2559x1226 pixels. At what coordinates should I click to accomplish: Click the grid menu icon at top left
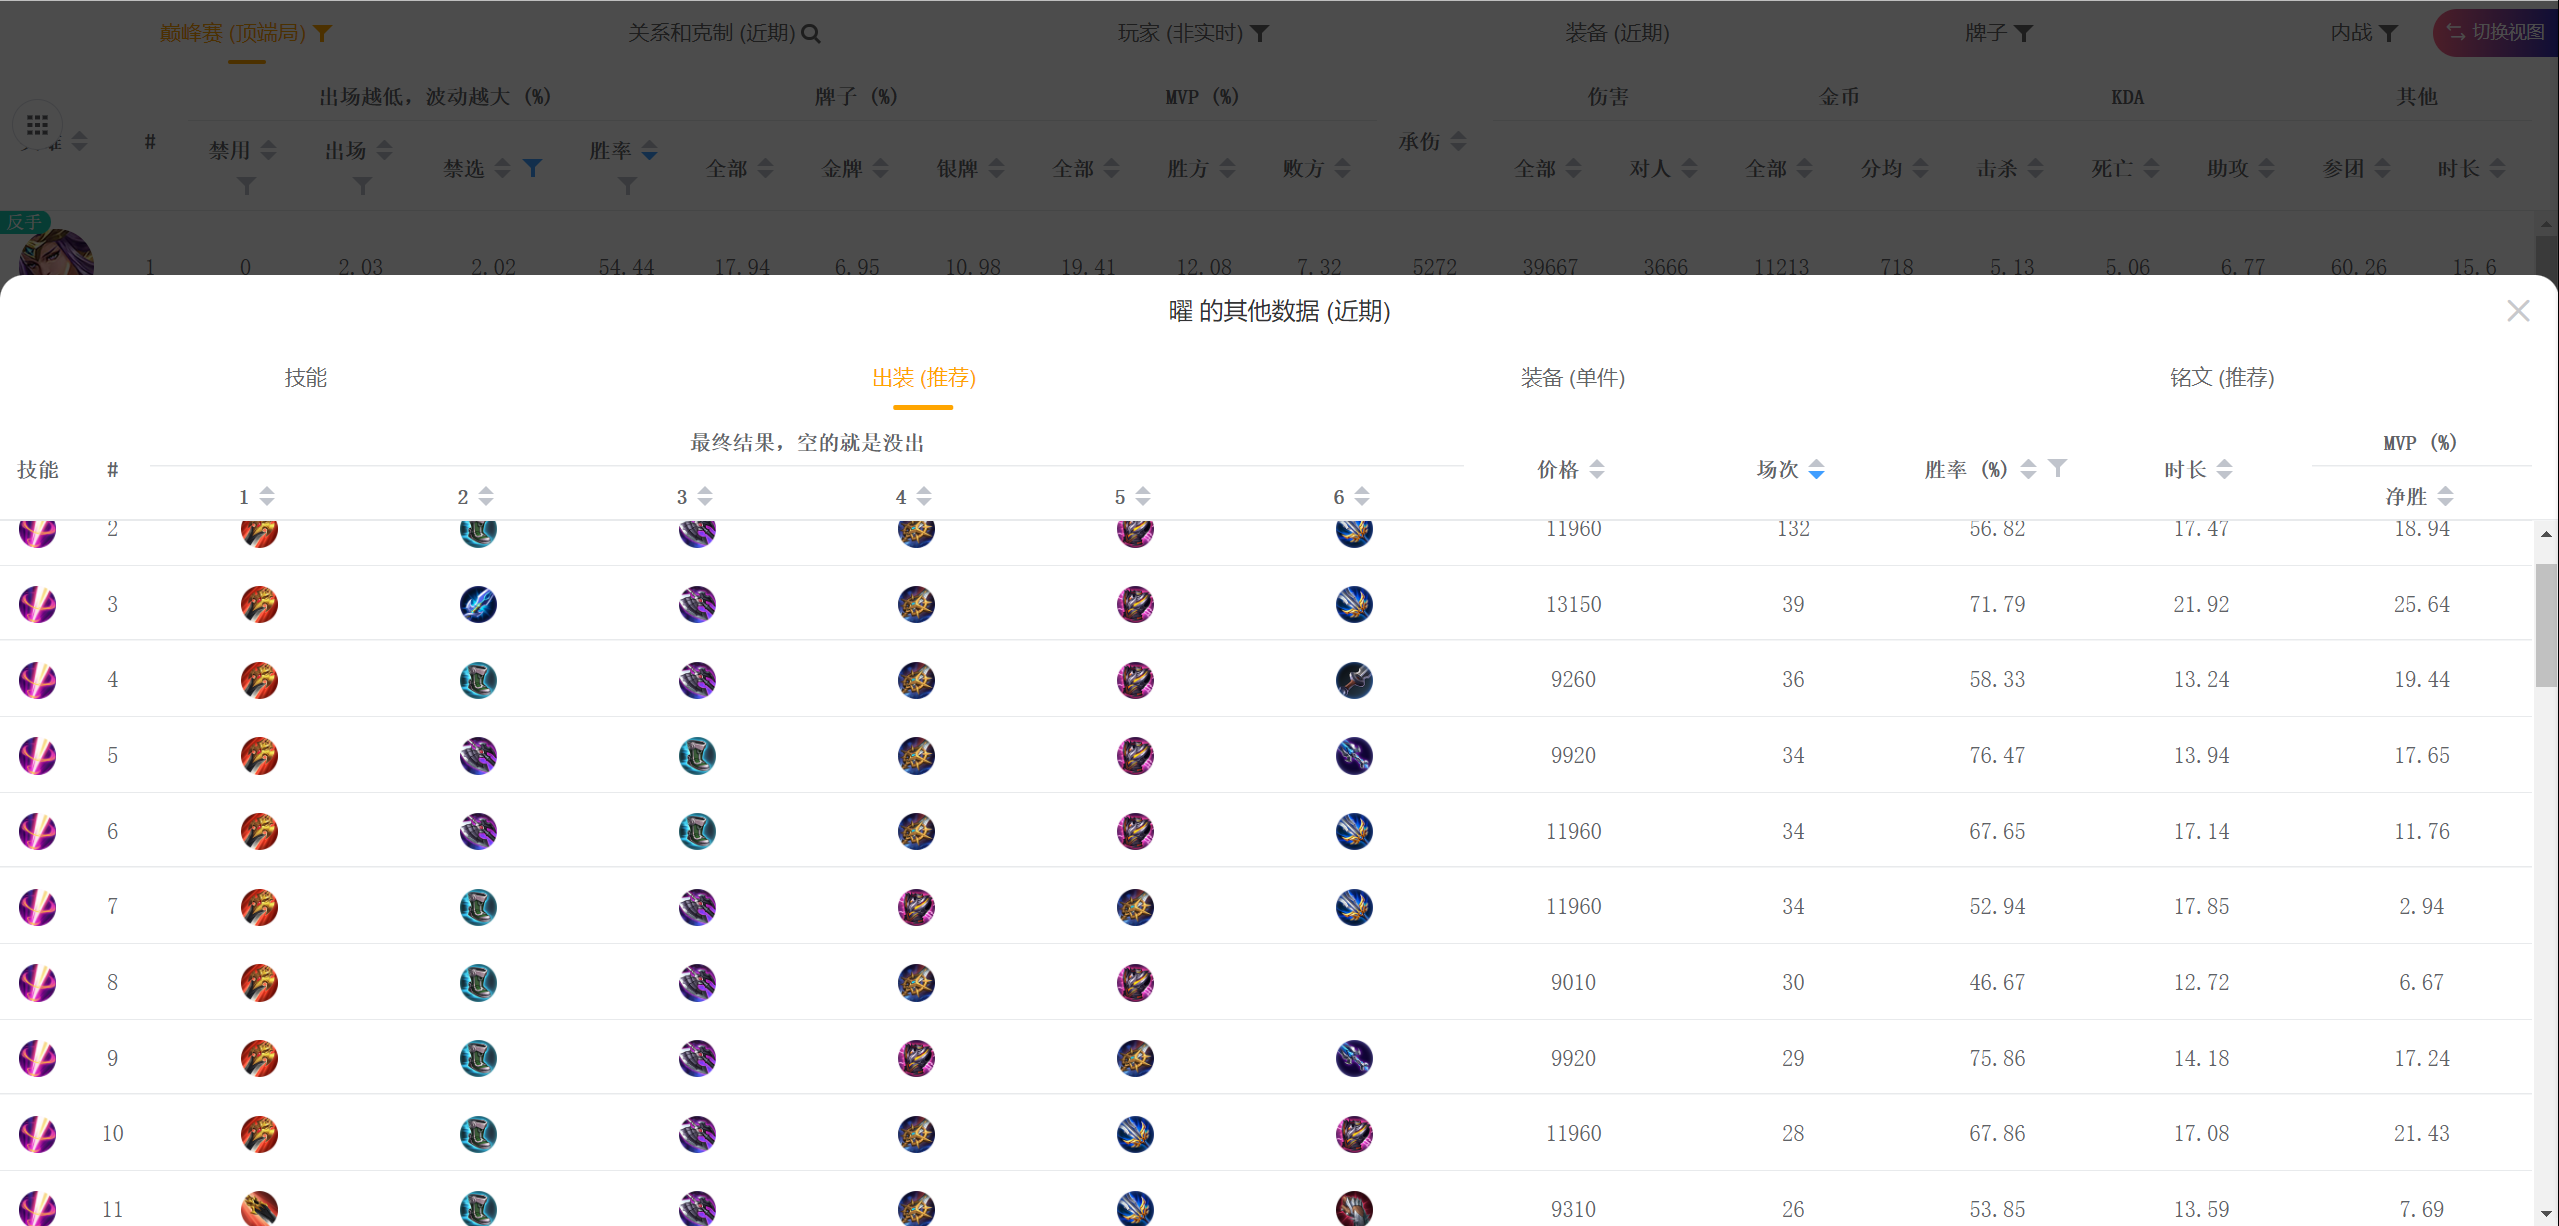[37, 125]
